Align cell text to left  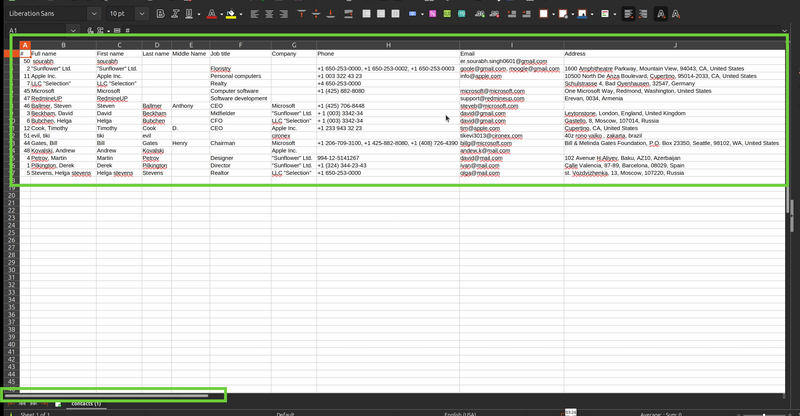pyautogui.click(x=255, y=14)
